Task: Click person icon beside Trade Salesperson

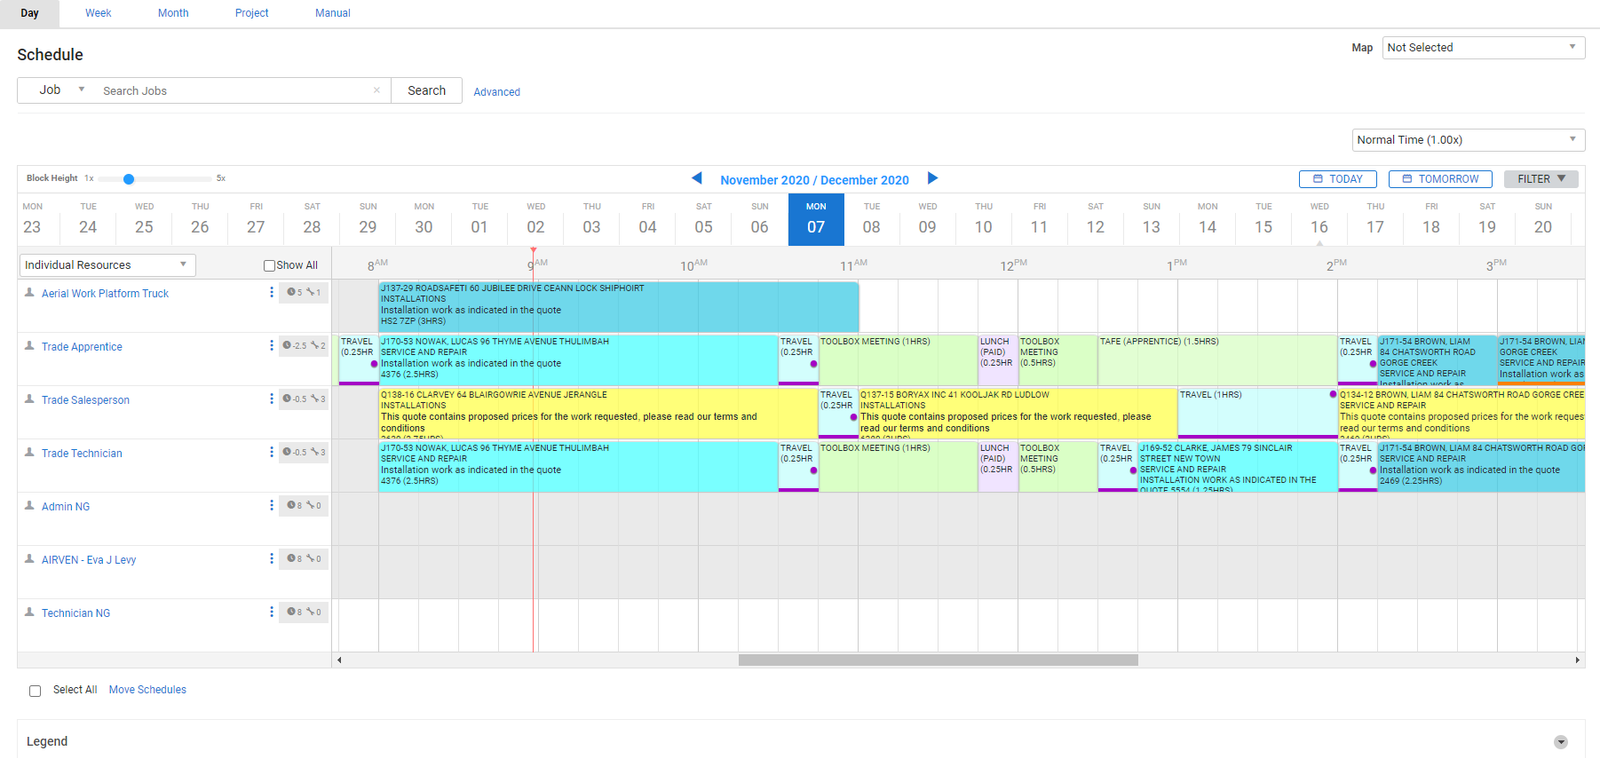Action: click(29, 399)
